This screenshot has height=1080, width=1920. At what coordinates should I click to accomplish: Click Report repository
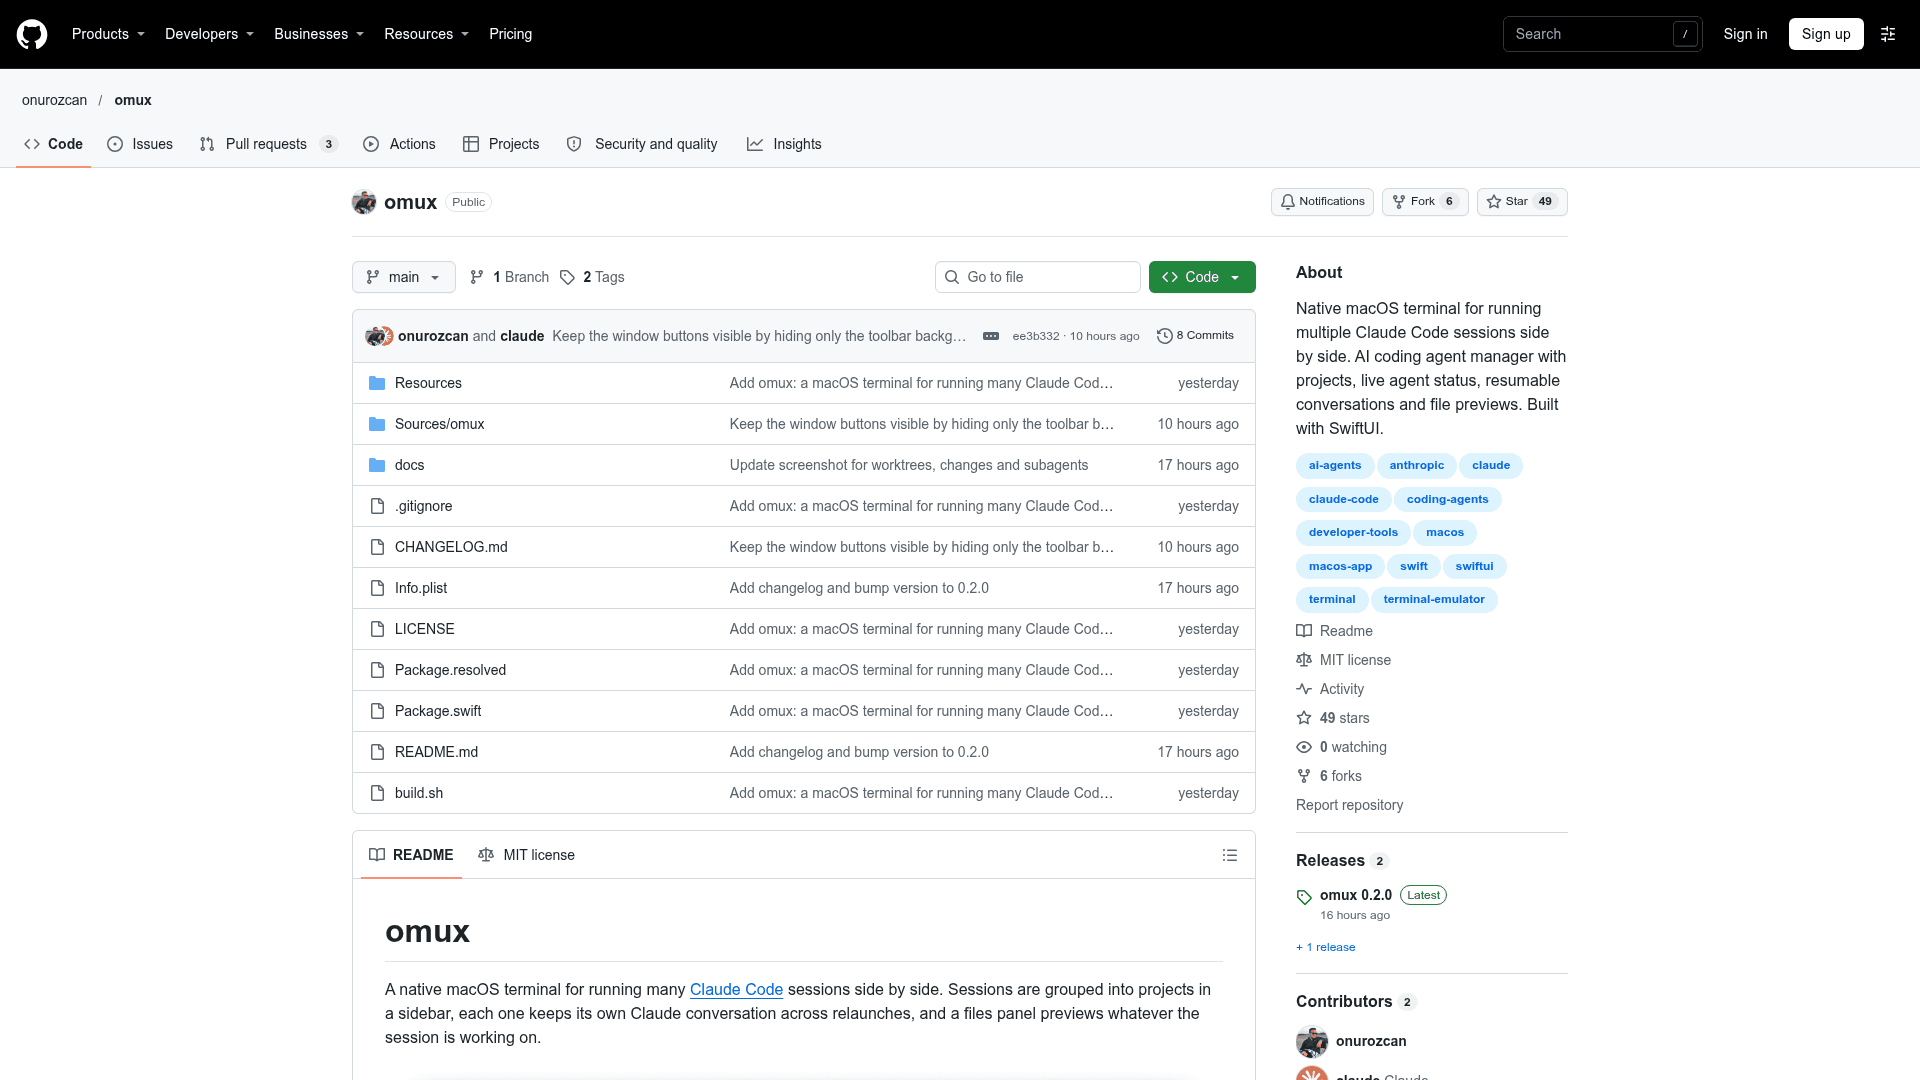(x=1349, y=805)
